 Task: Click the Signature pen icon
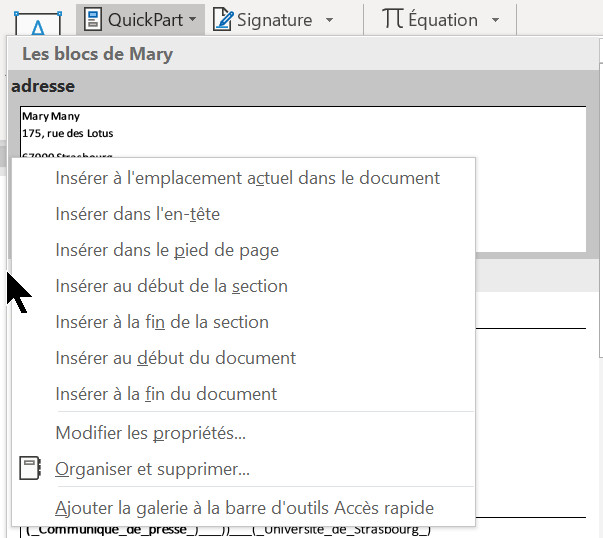click(222, 19)
